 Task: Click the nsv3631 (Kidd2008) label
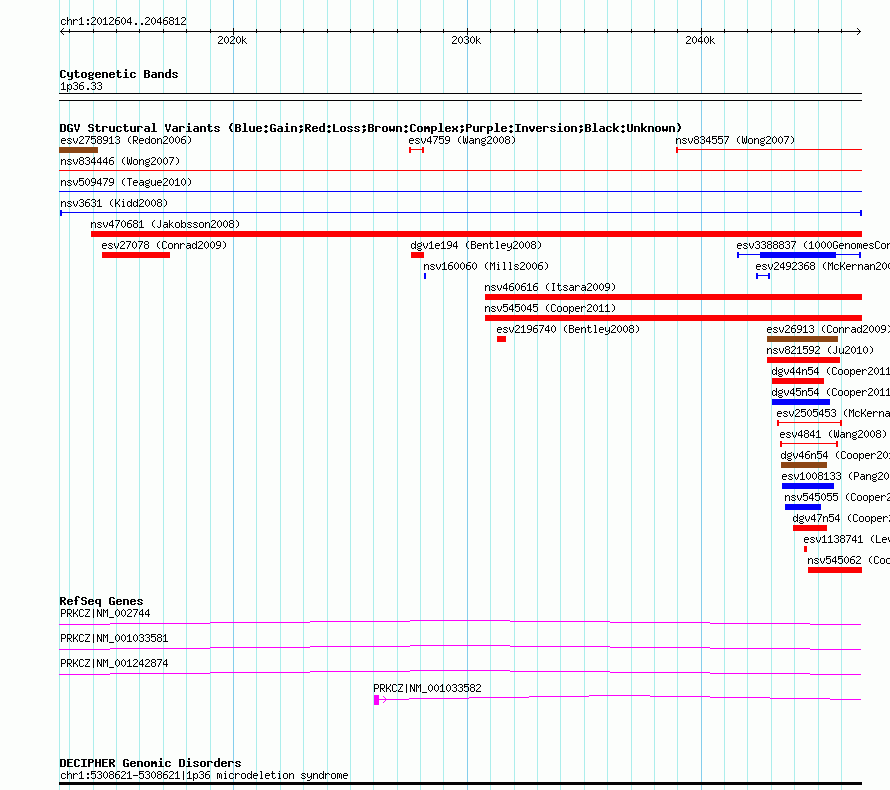114,203
